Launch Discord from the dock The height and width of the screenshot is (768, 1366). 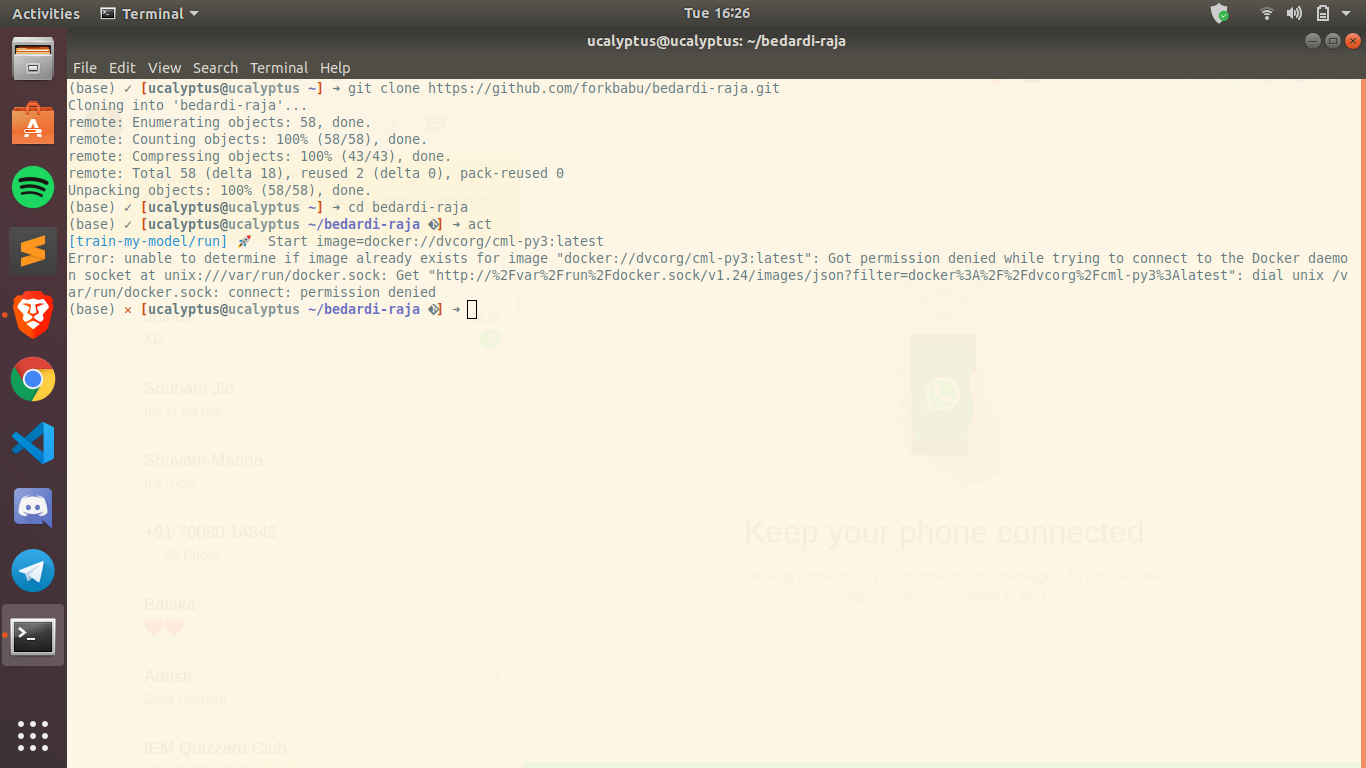[x=33, y=508]
